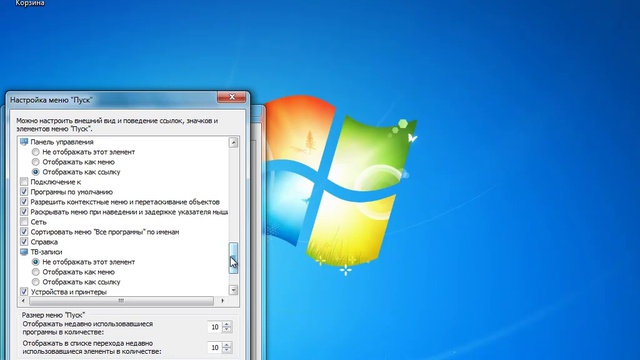
Task: Click the list's scroll down arrow
Action: coord(233,290)
